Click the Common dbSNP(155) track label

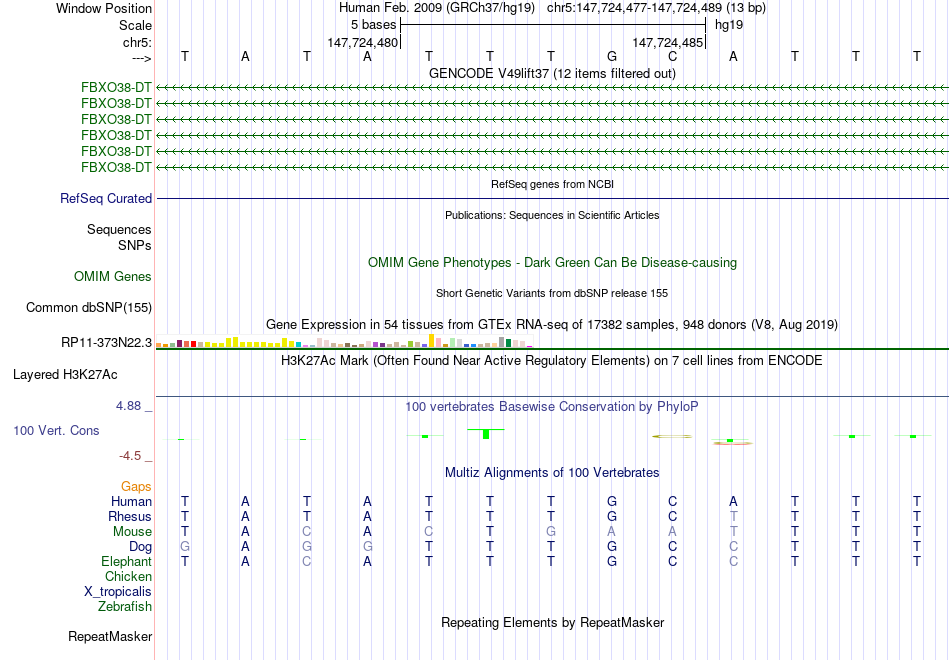[89, 308]
